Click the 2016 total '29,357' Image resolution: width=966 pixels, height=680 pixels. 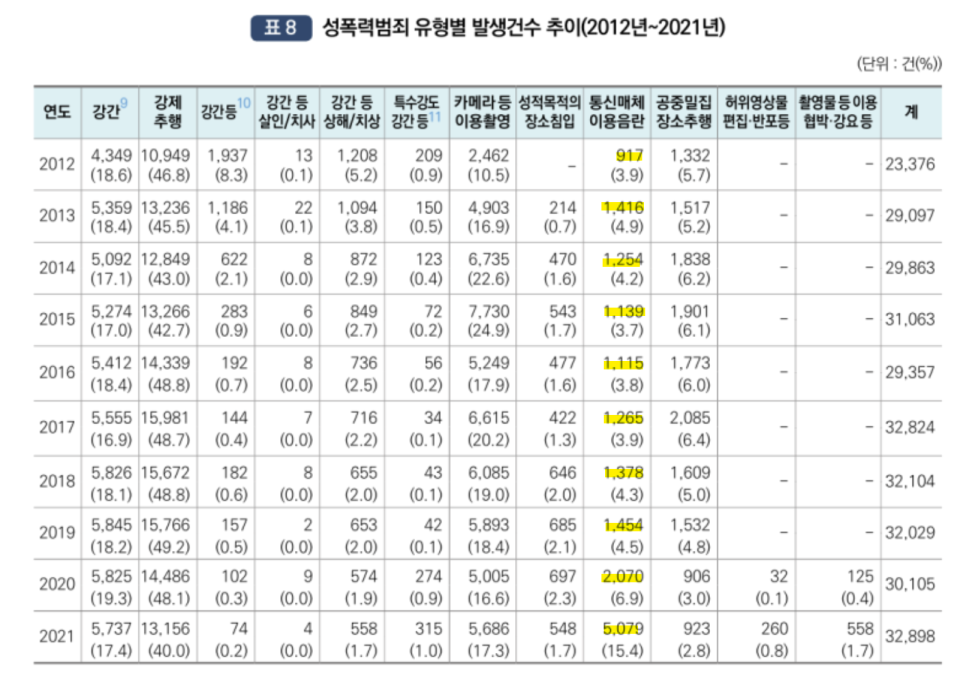[910, 373]
